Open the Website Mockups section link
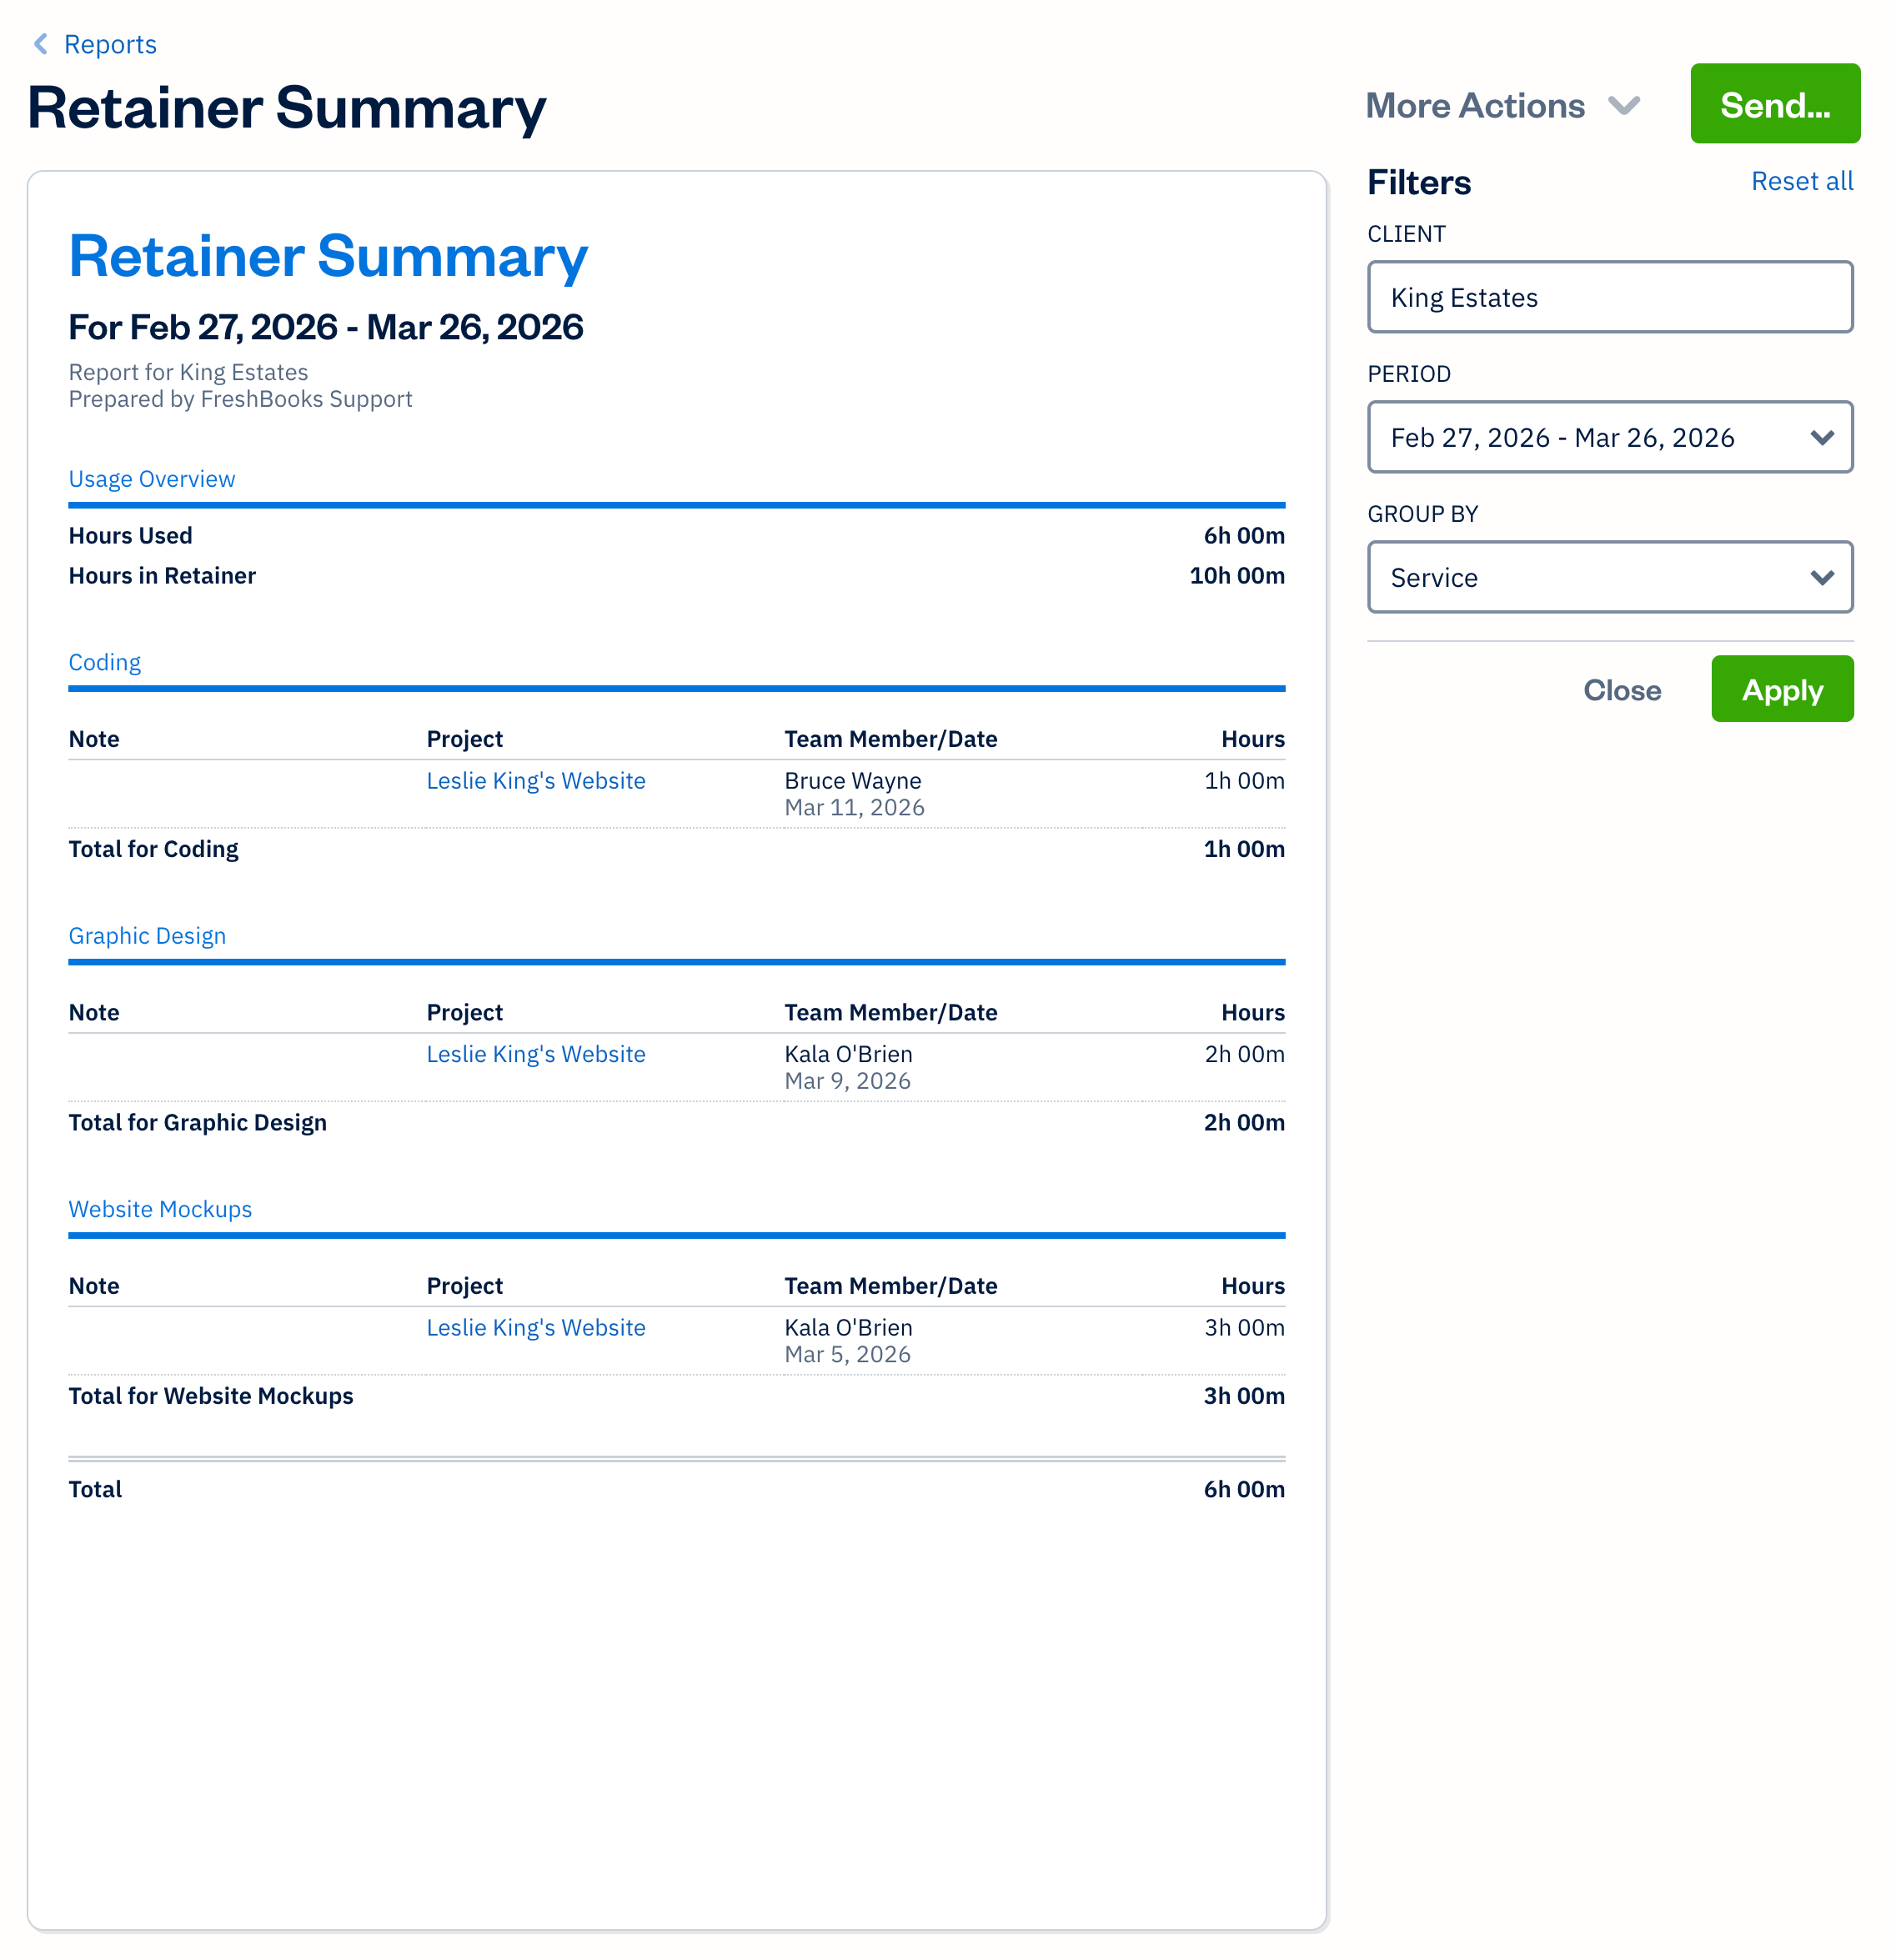 pos(160,1209)
